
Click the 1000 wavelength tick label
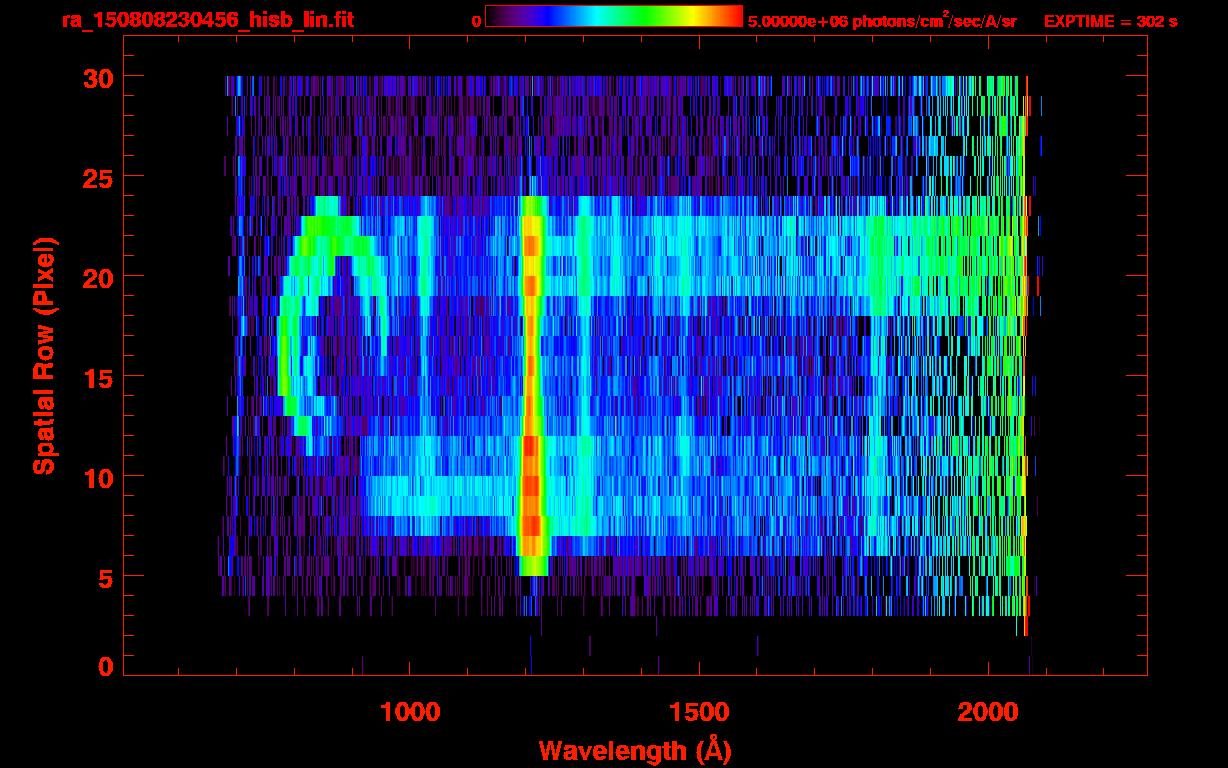click(x=410, y=712)
